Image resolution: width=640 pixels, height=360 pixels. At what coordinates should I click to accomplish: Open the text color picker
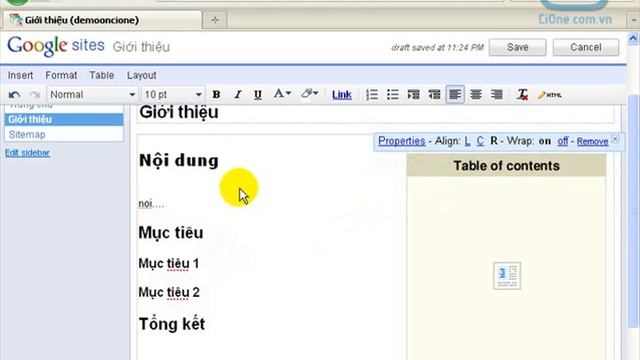[282, 94]
